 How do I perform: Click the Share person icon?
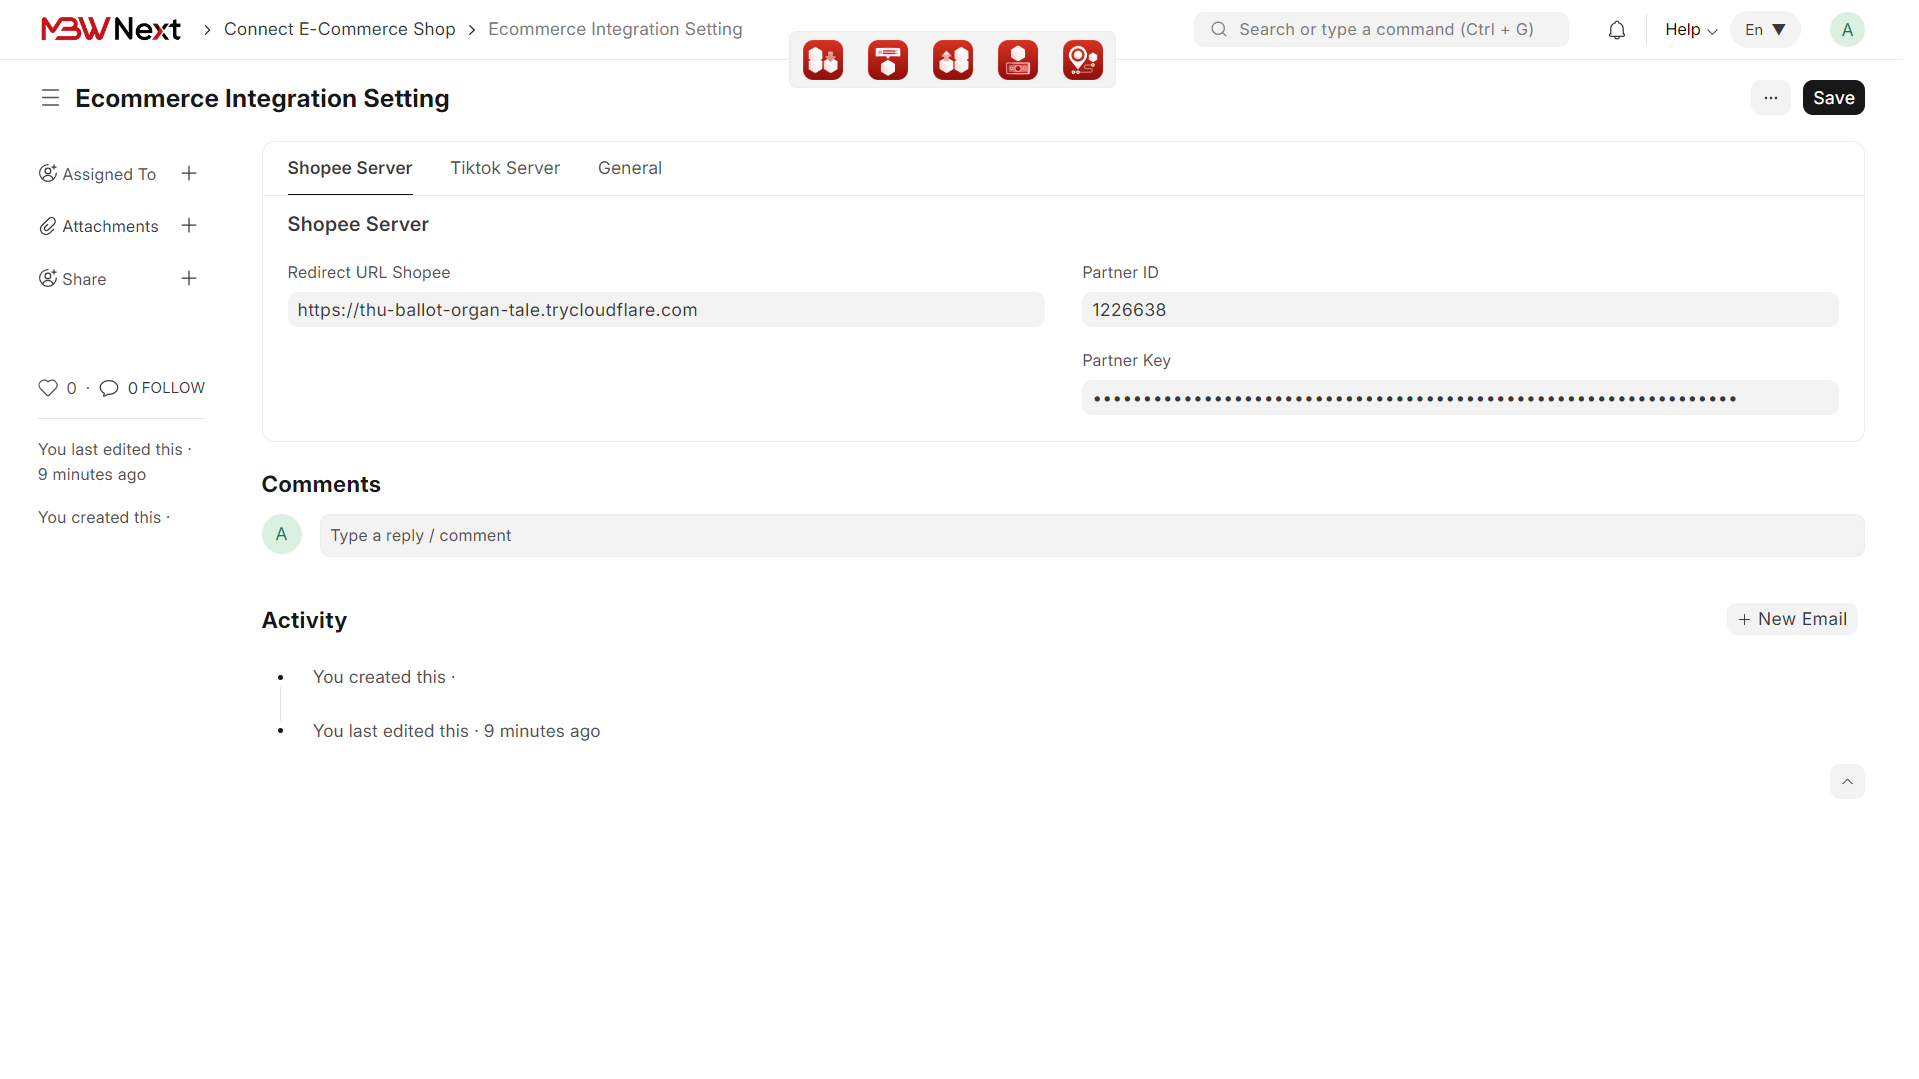[47, 279]
